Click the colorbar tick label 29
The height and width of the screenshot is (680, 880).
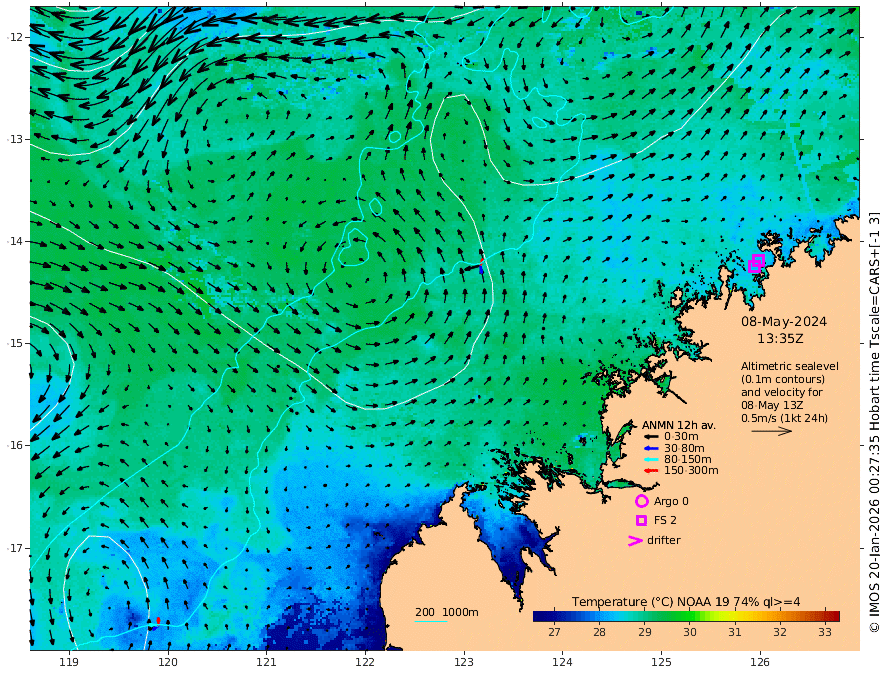645,632
